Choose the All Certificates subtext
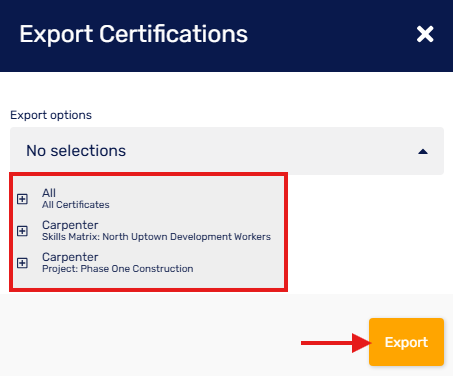 click(76, 205)
